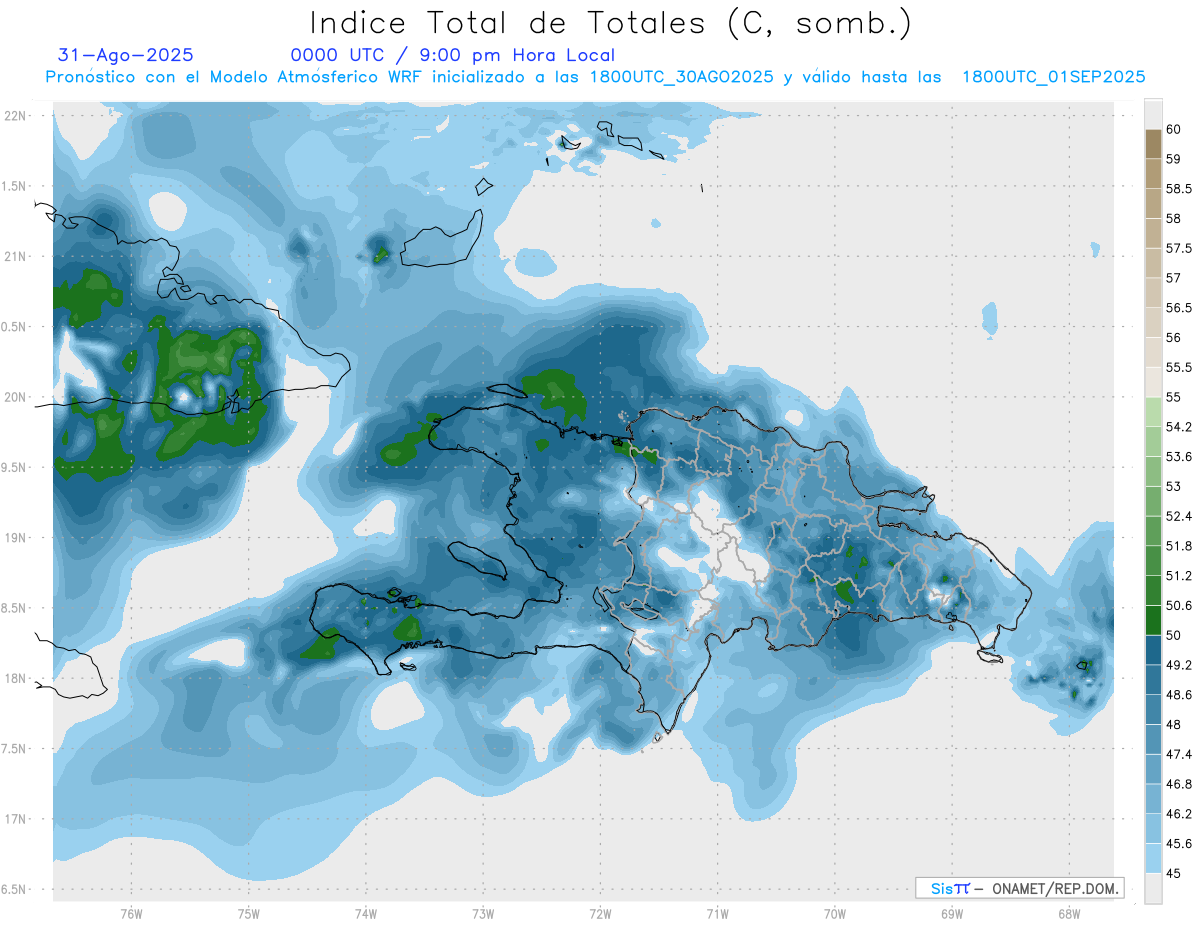This screenshot has width=1200, height=927.
Task: Click the "17N" latitude label
Action: click(16, 819)
